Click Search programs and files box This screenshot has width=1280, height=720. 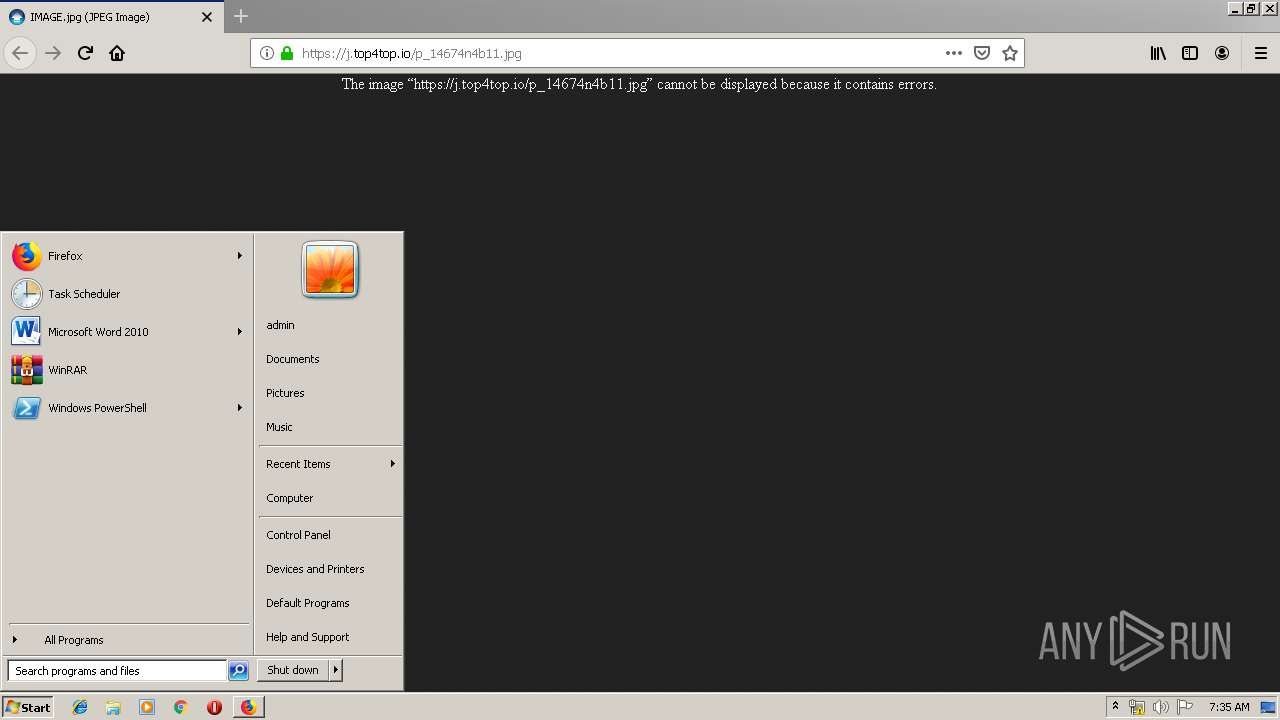[117, 671]
